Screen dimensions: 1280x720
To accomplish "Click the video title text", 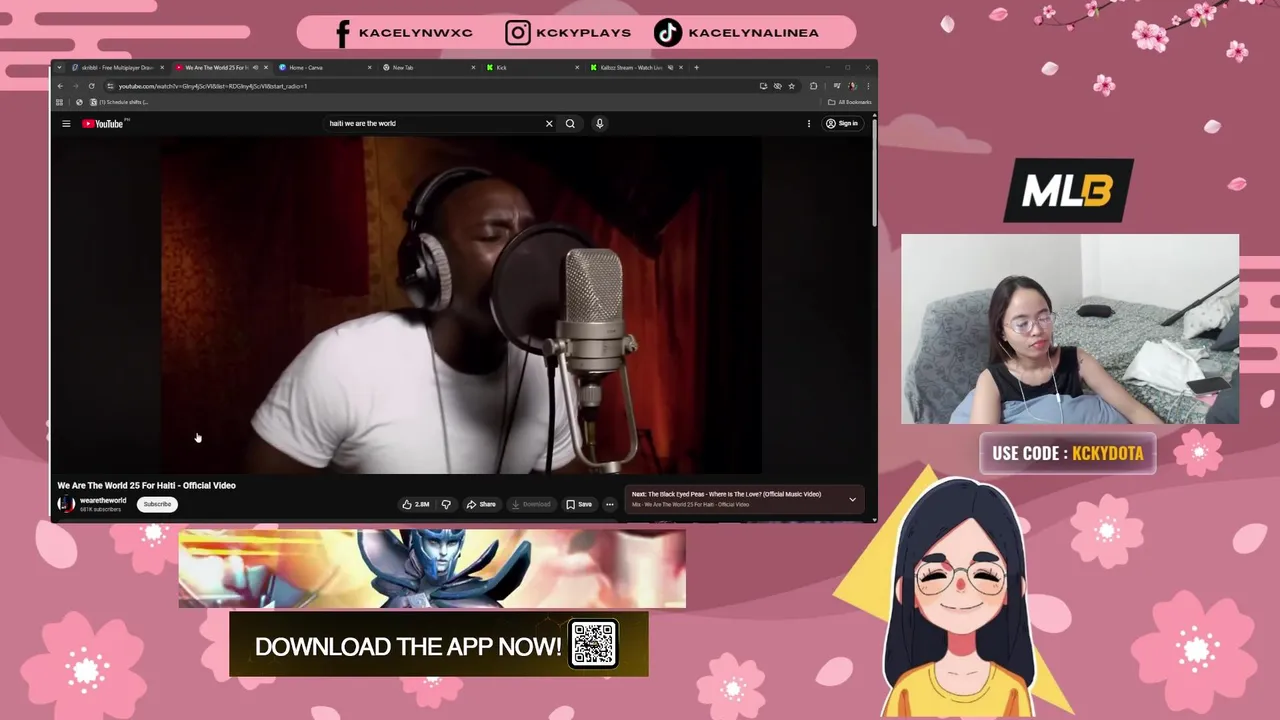I will [x=147, y=485].
